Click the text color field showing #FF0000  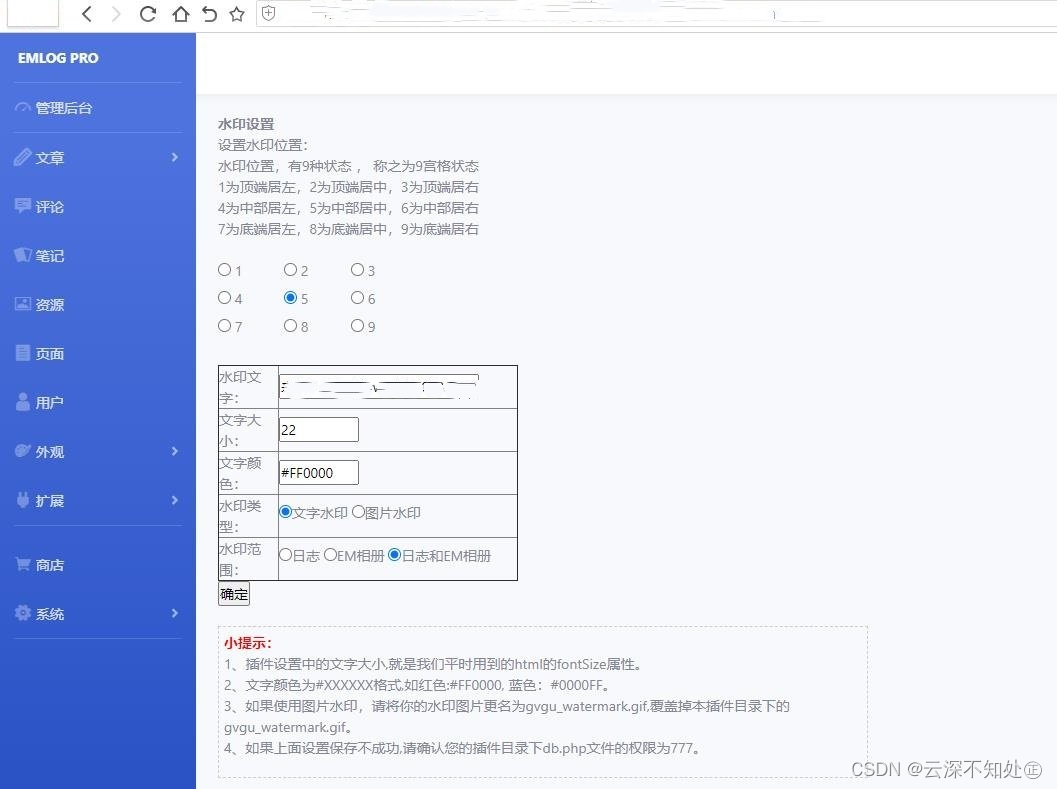(317, 472)
